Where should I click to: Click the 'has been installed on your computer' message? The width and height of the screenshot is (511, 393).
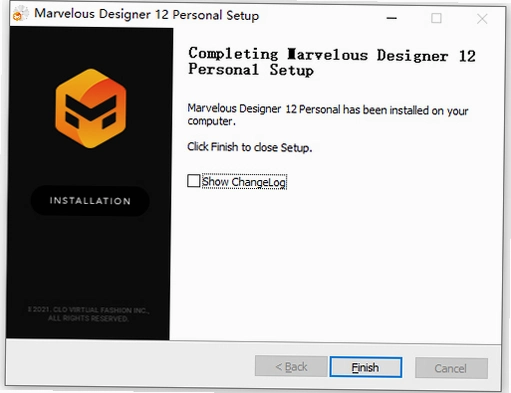[328, 115]
